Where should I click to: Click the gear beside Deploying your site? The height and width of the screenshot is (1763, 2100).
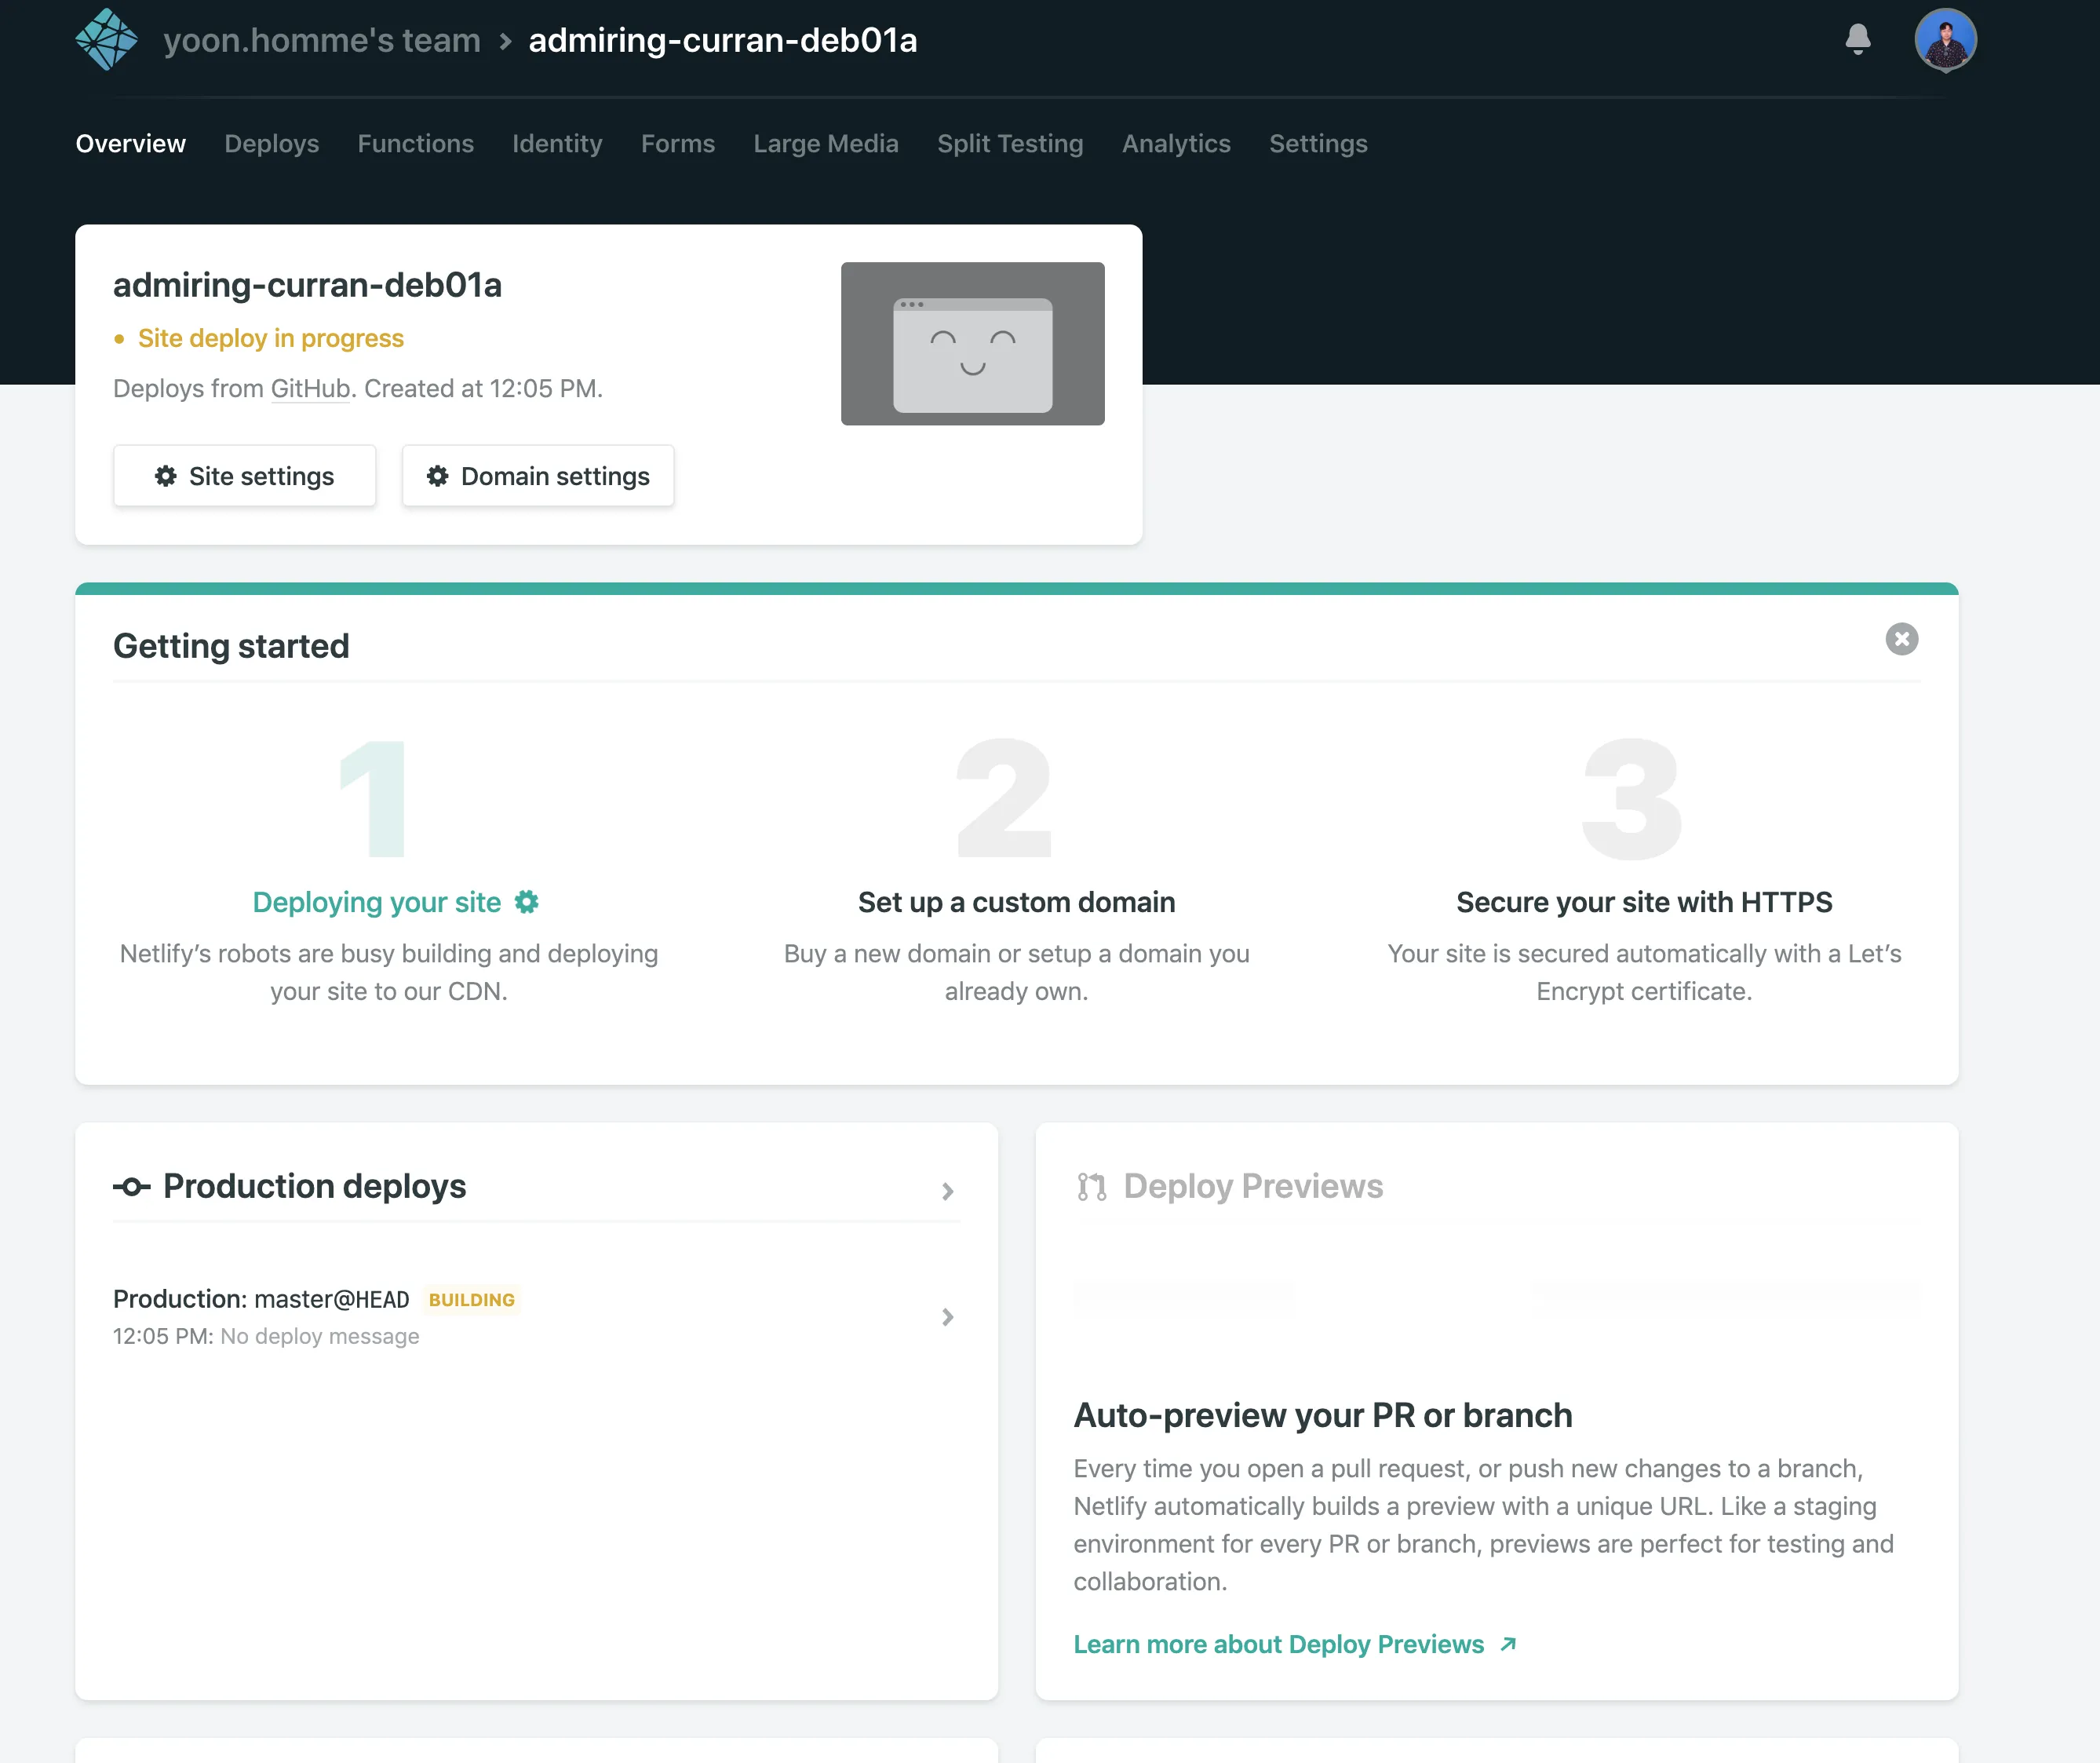[527, 902]
